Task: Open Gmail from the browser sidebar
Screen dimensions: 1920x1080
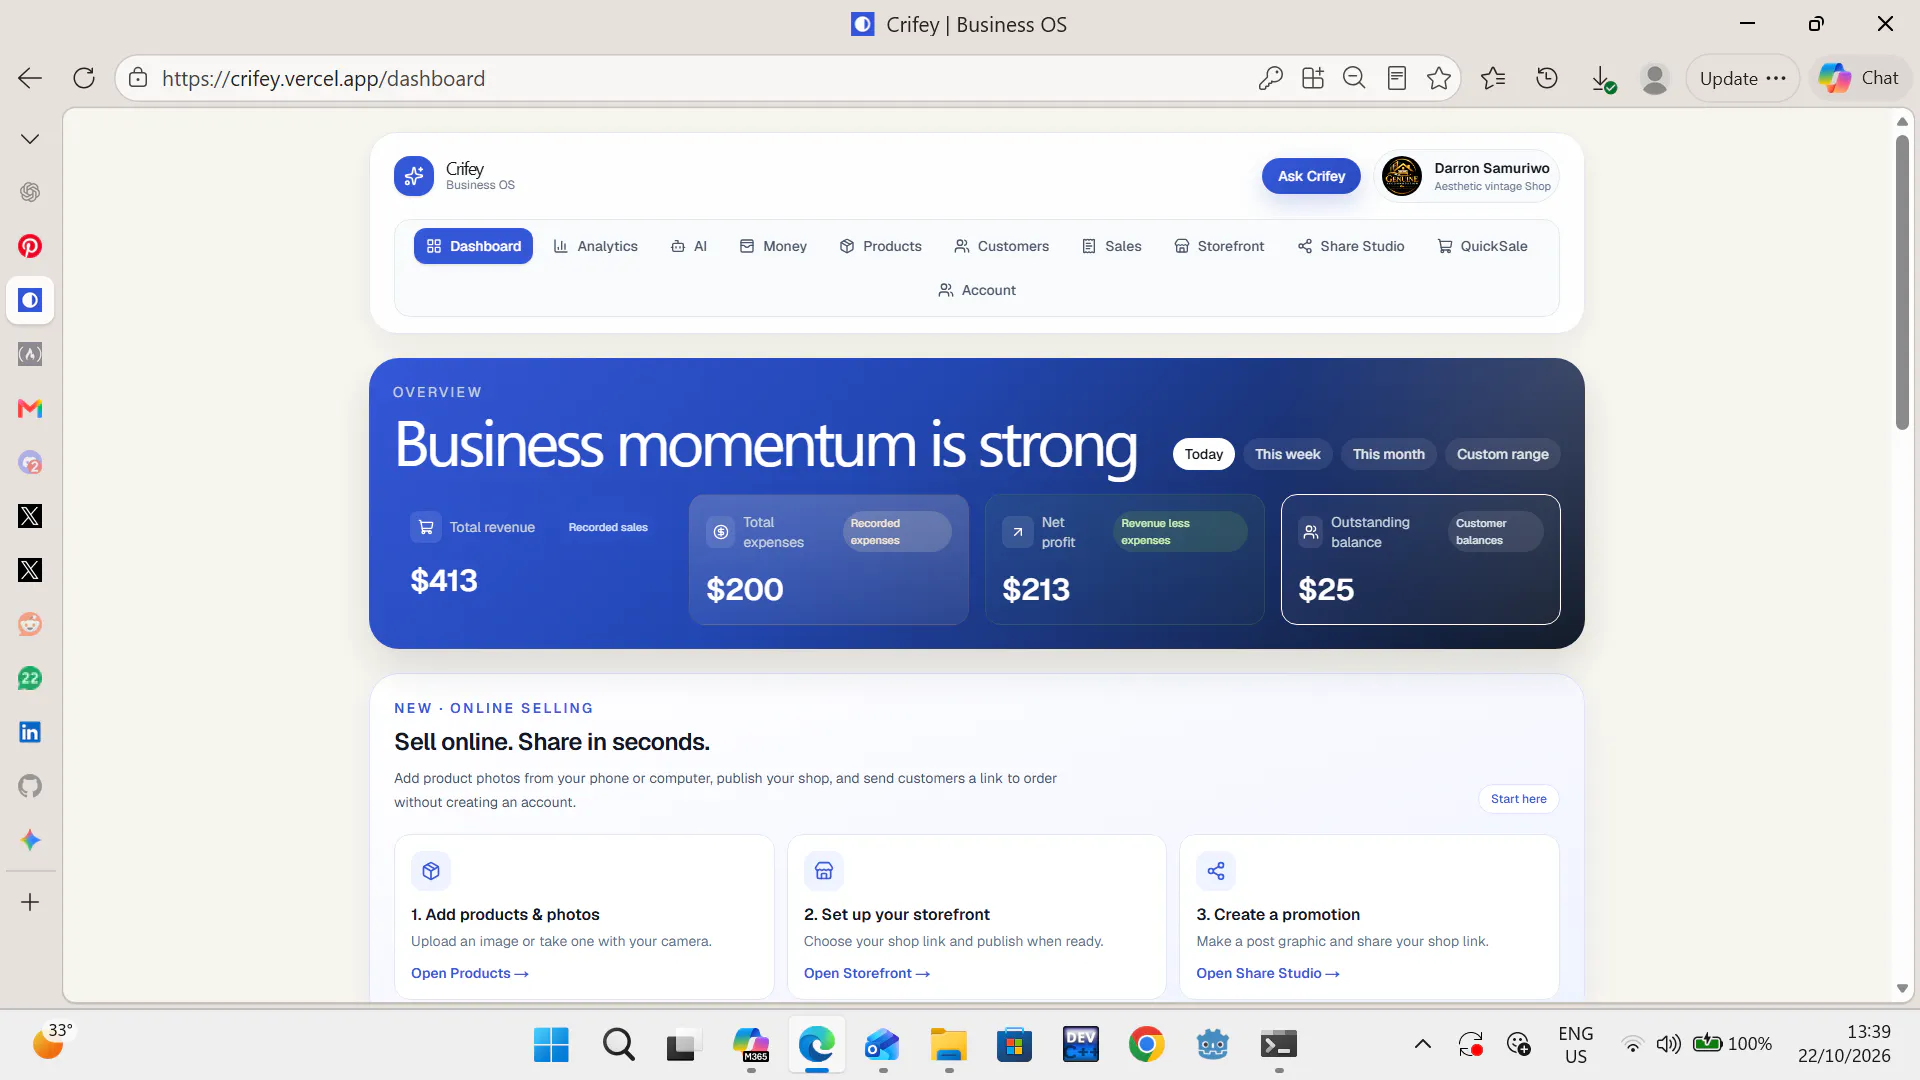Action: [30, 408]
